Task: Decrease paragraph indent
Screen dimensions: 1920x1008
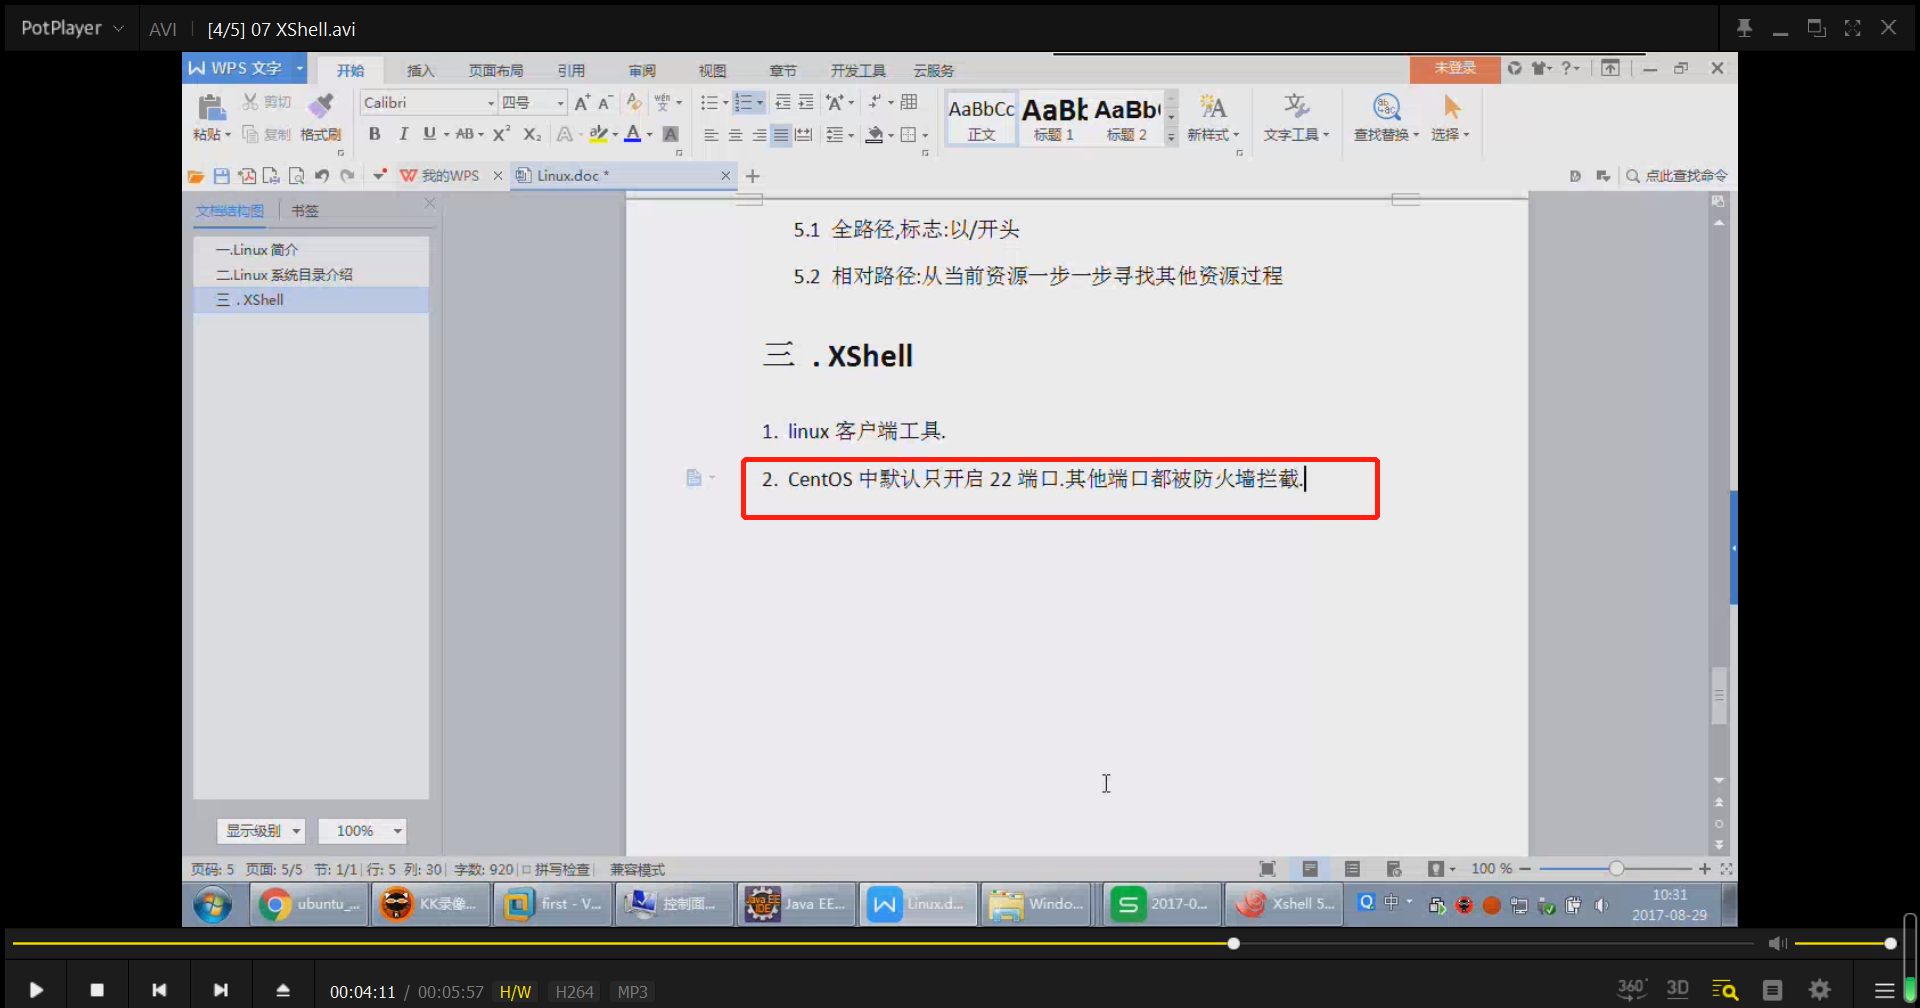Action: coord(782,103)
